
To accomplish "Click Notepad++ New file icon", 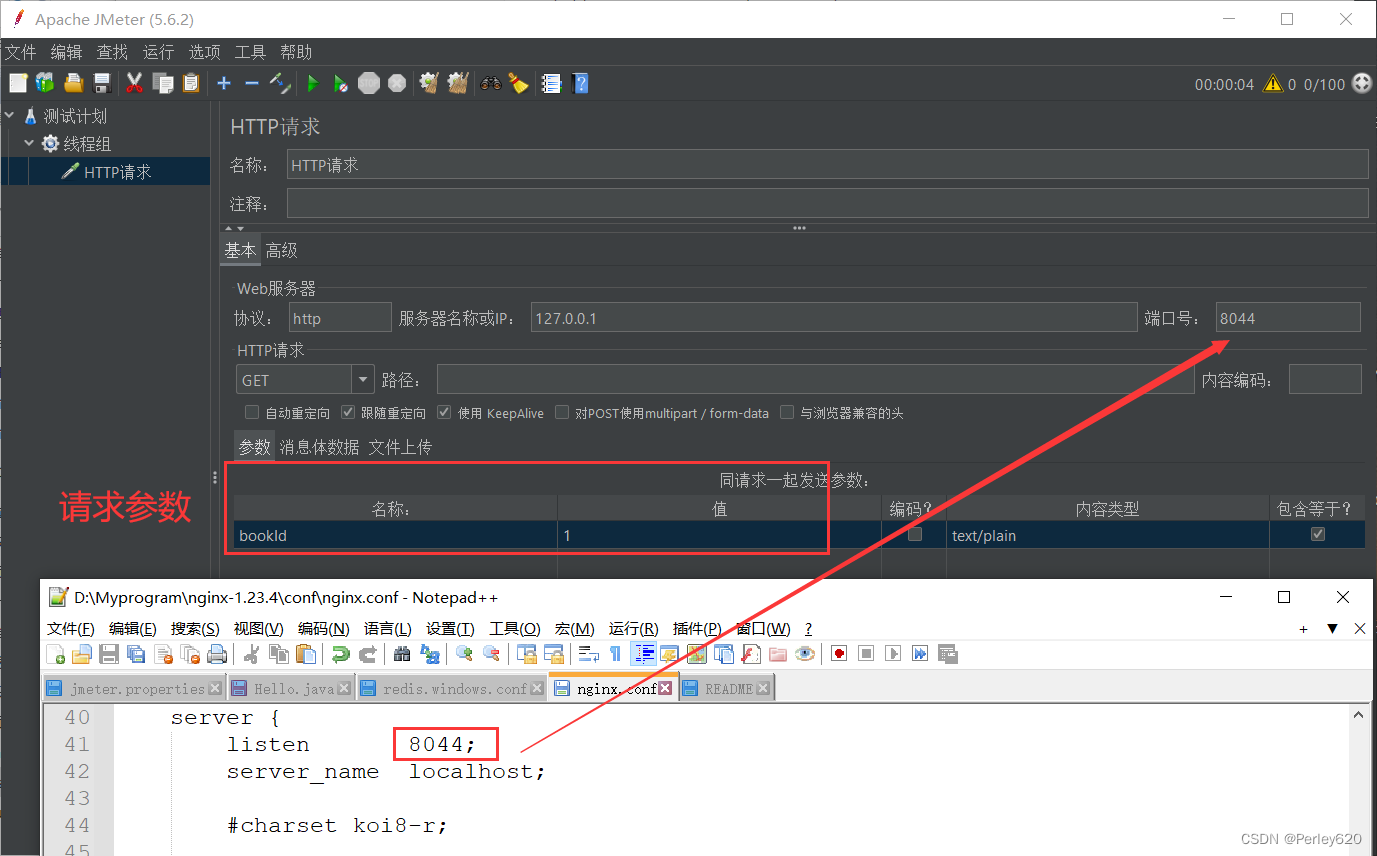I will pos(56,654).
